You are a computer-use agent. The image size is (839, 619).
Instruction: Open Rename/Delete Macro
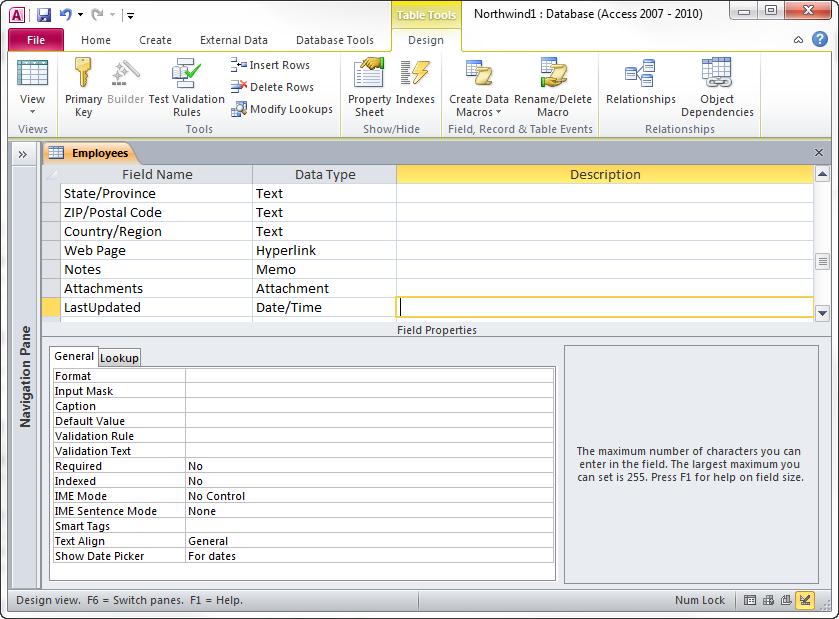point(553,88)
